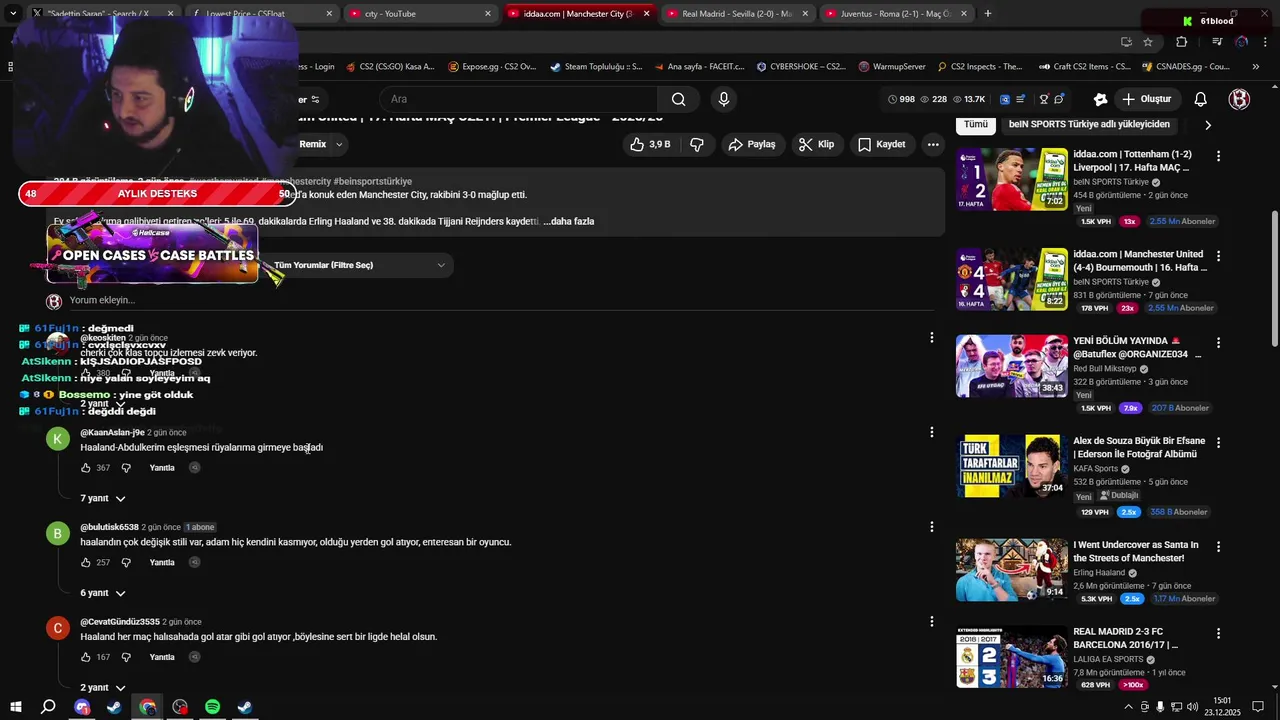Reply with Yanıtla on KaanAslan-j9e comment
This screenshot has height=720, width=1280.
tap(162, 468)
